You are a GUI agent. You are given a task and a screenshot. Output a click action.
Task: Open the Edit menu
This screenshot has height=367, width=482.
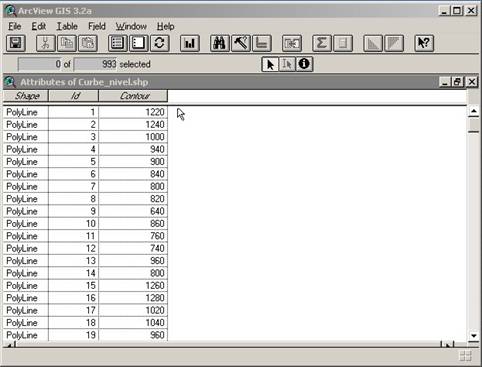coord(39,26)
